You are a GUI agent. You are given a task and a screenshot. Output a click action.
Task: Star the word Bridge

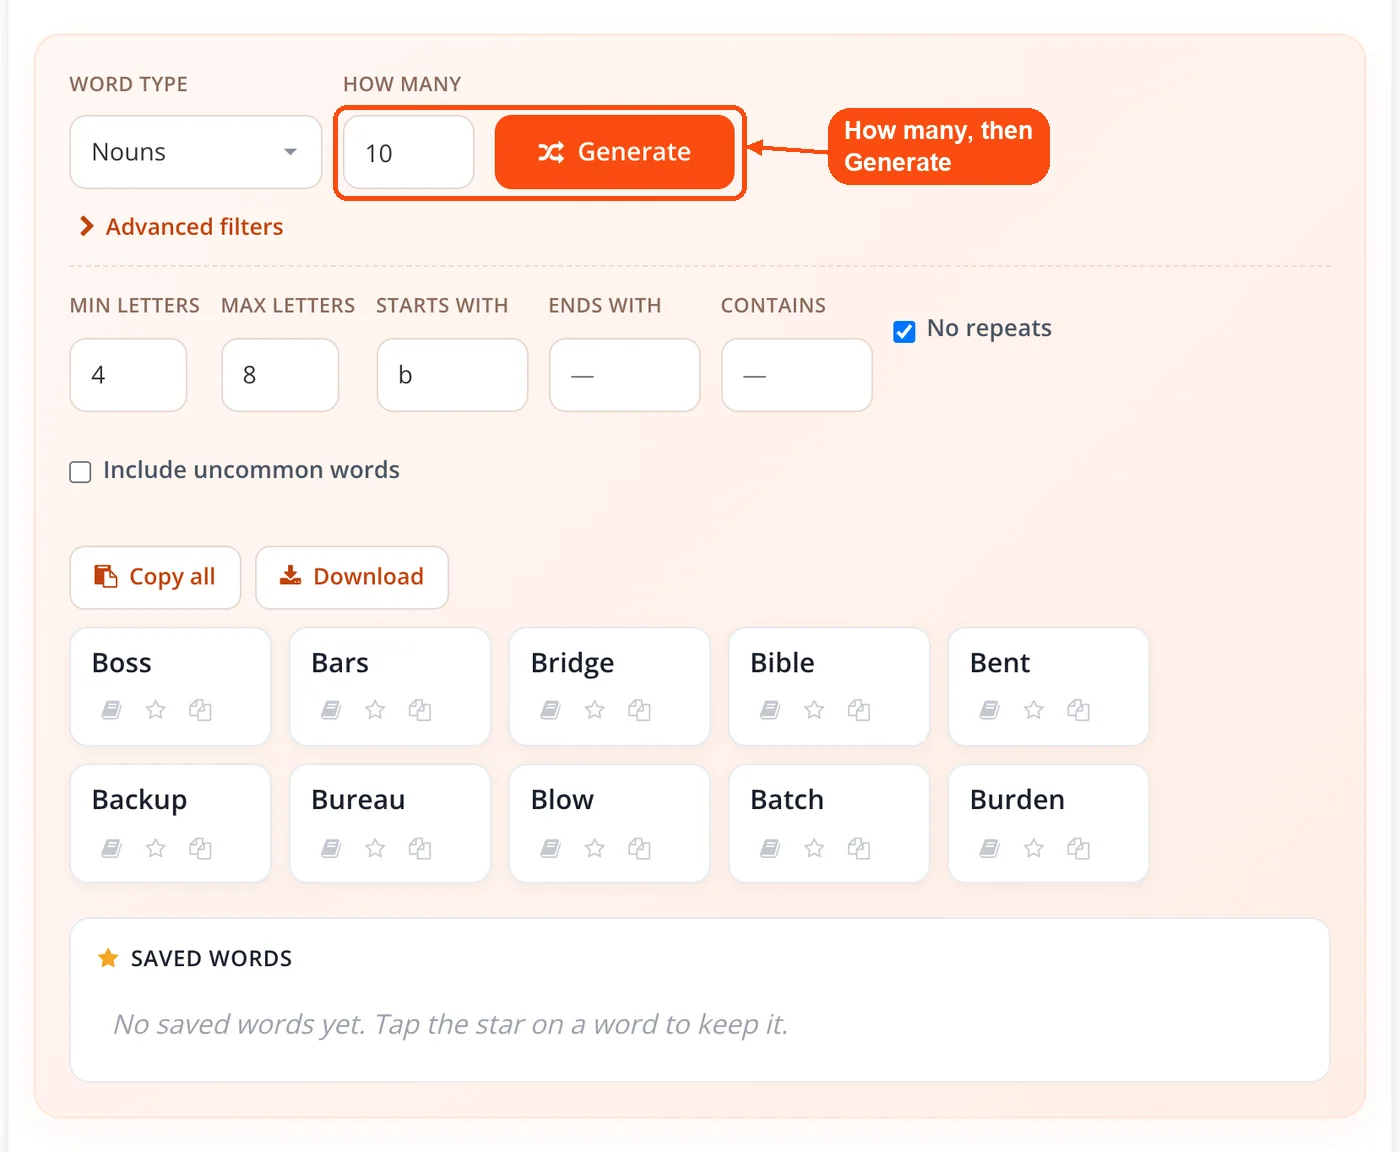[594, 710]
